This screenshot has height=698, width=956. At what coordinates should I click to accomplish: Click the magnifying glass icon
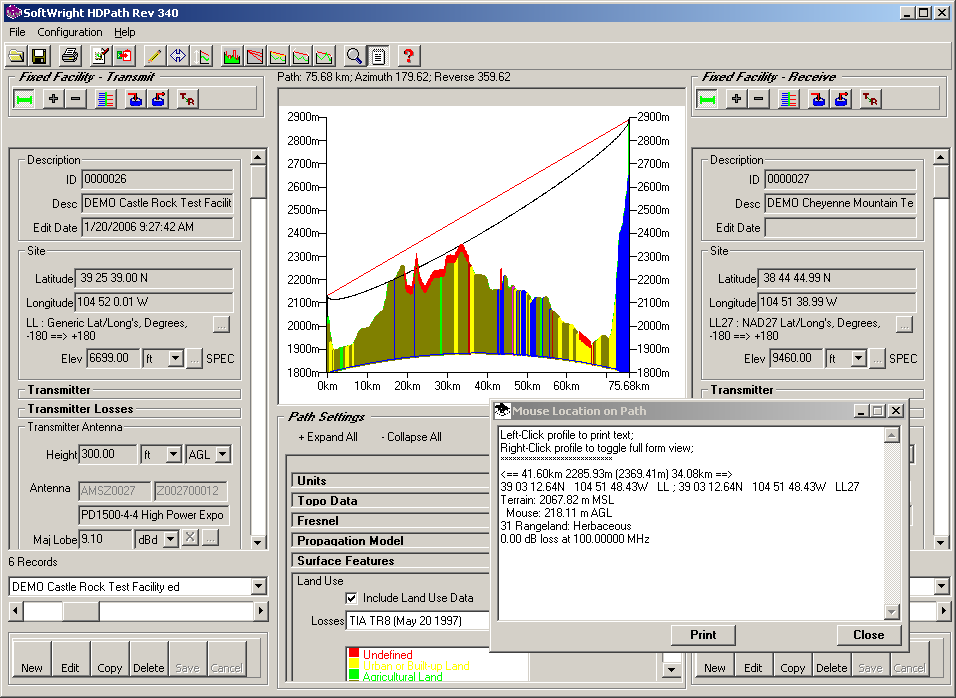click(354, 56)
